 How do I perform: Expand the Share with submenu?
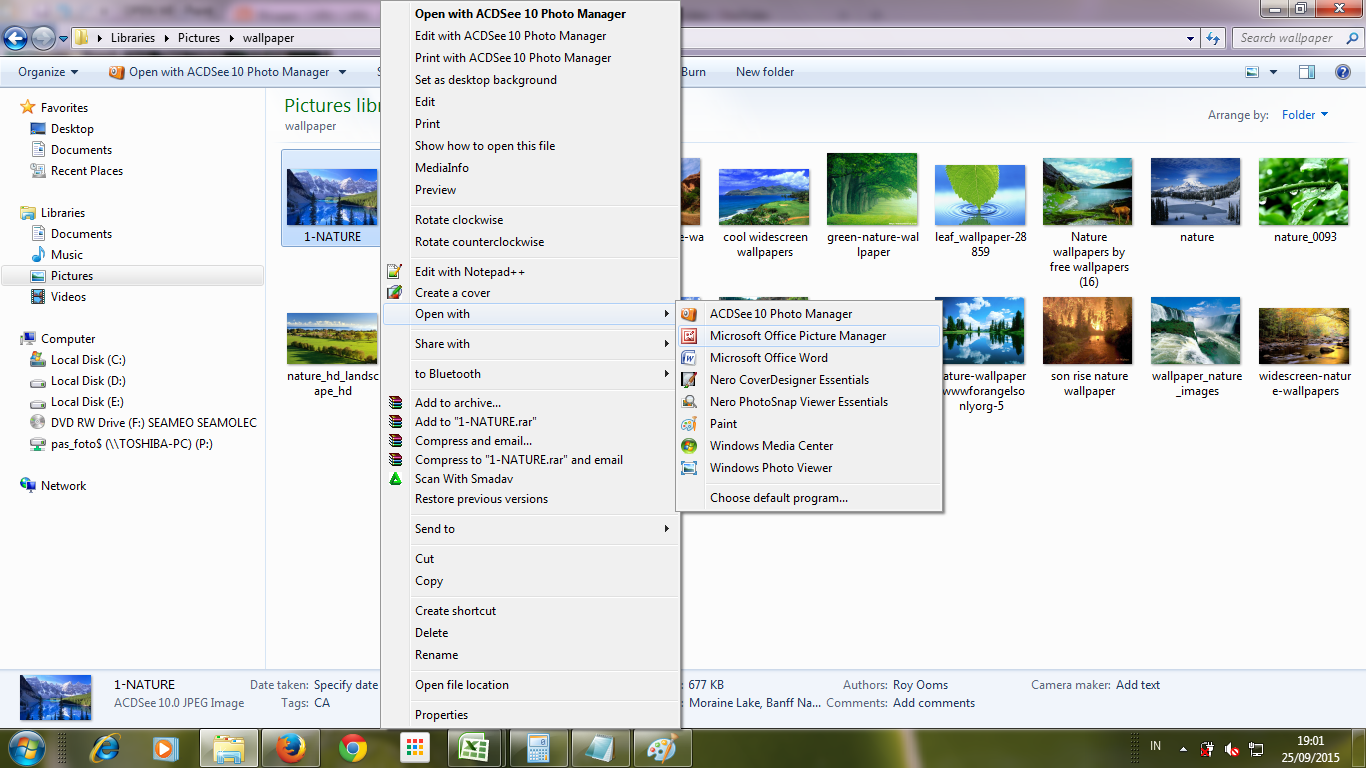coord(530,344)
